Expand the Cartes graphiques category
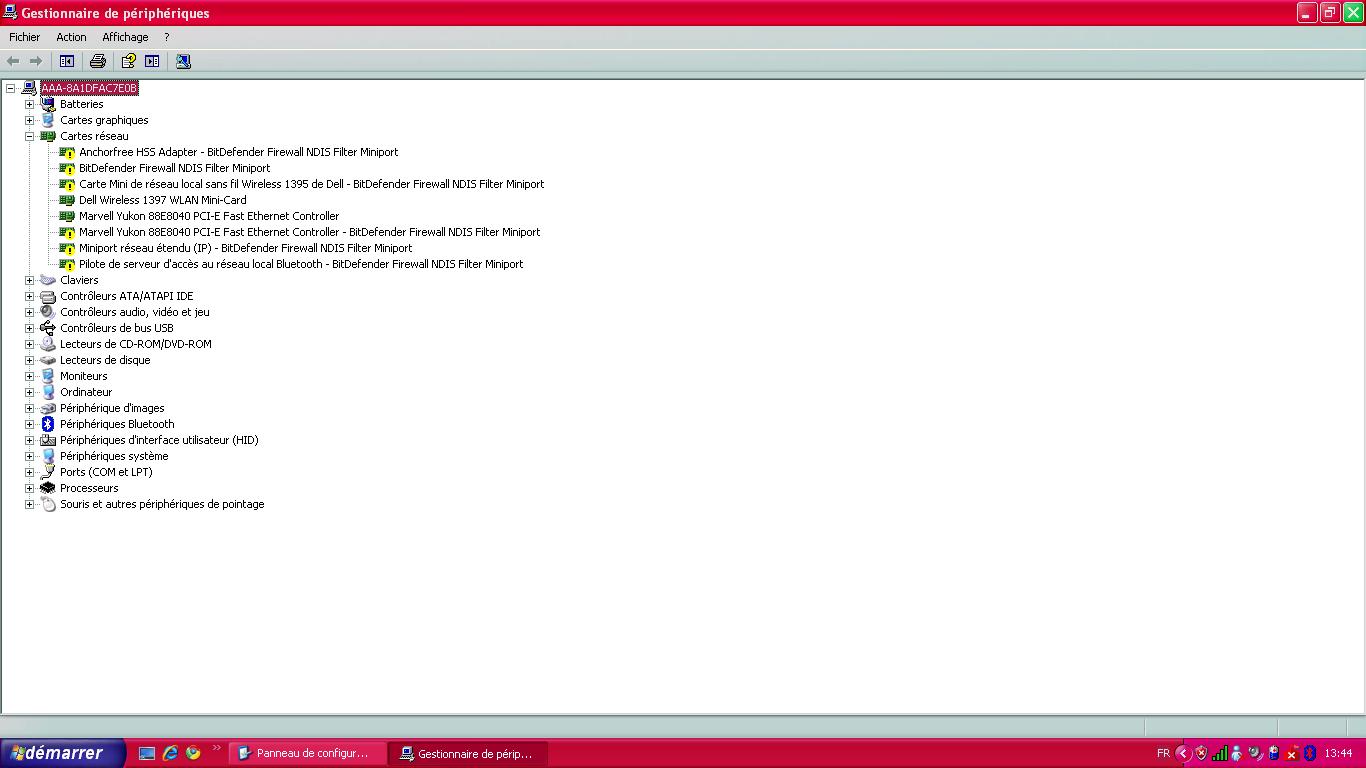 click(29, 120)
